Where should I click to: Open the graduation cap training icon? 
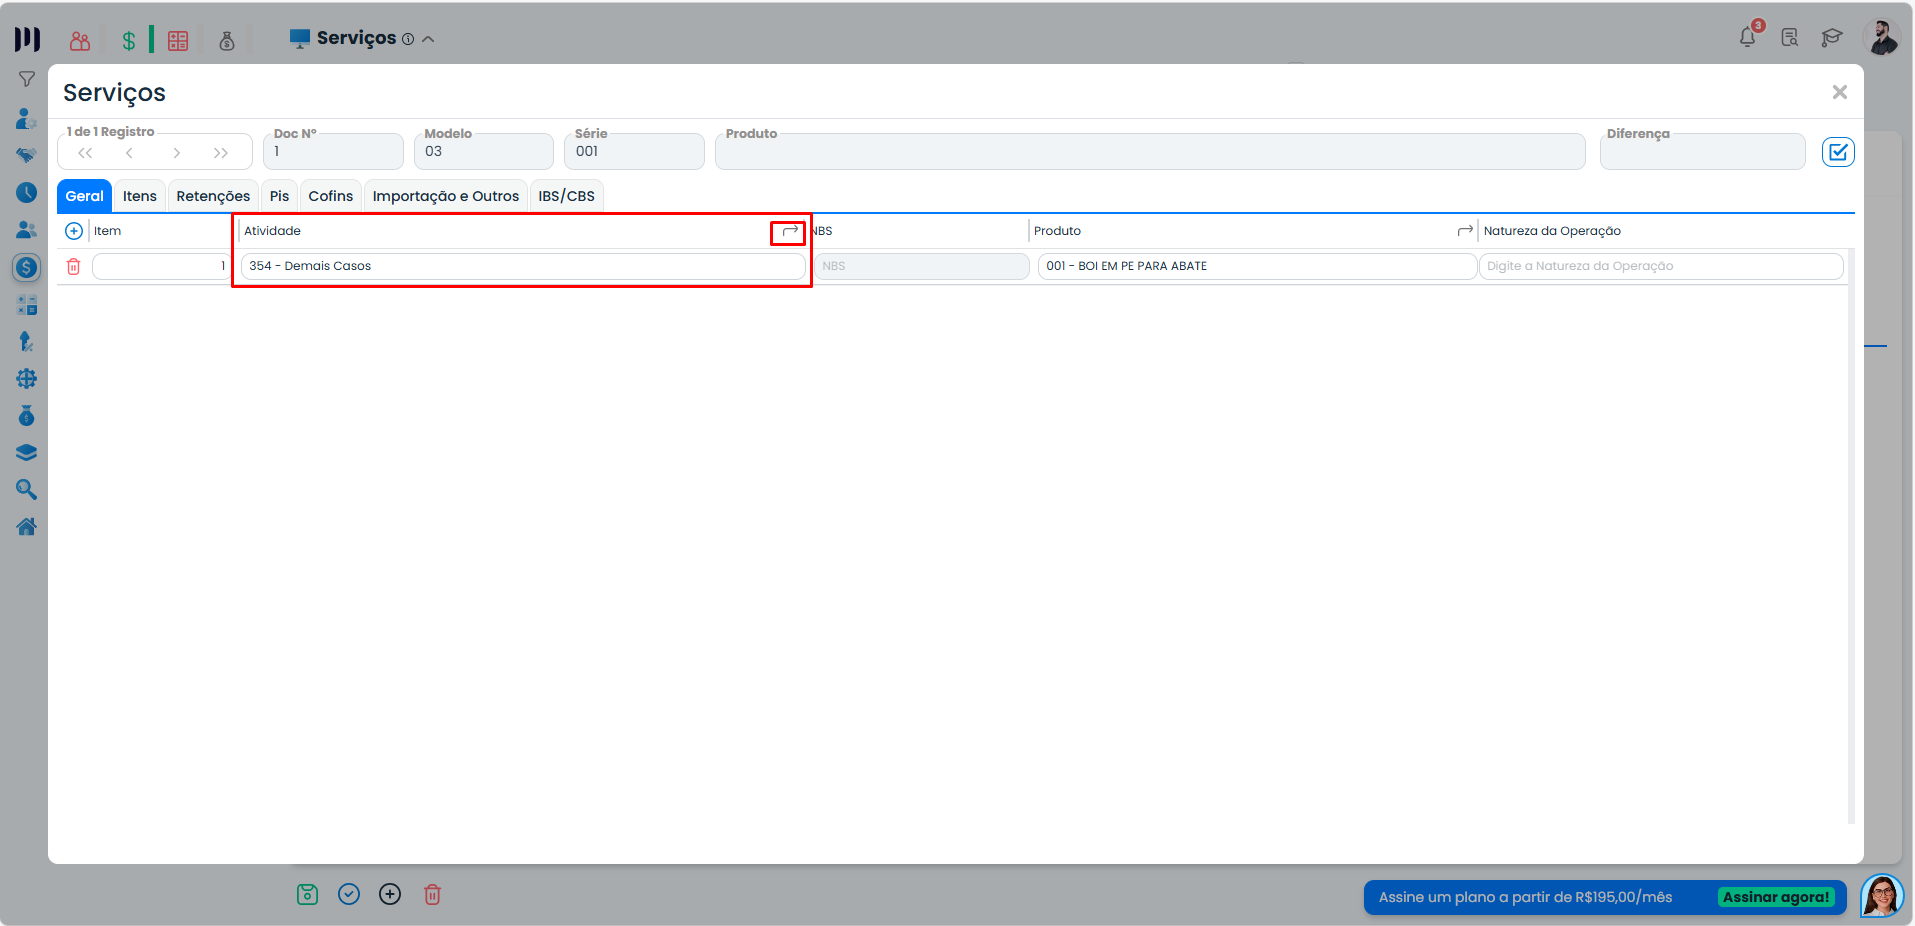pyautogui.click(x=1832, y=37)
